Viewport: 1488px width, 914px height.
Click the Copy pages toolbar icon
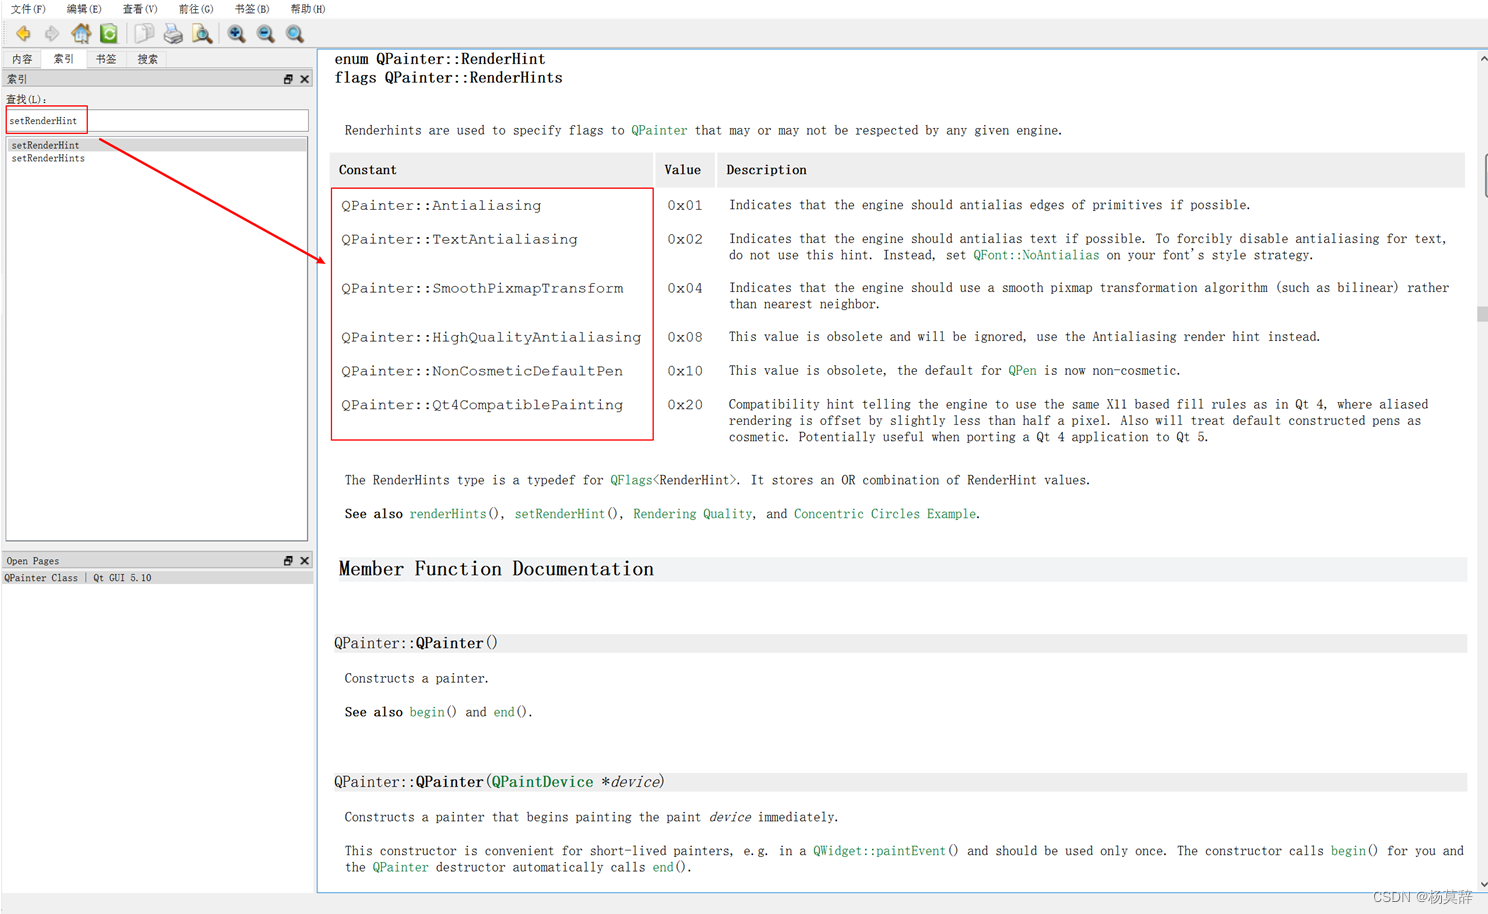click(144, 34)
